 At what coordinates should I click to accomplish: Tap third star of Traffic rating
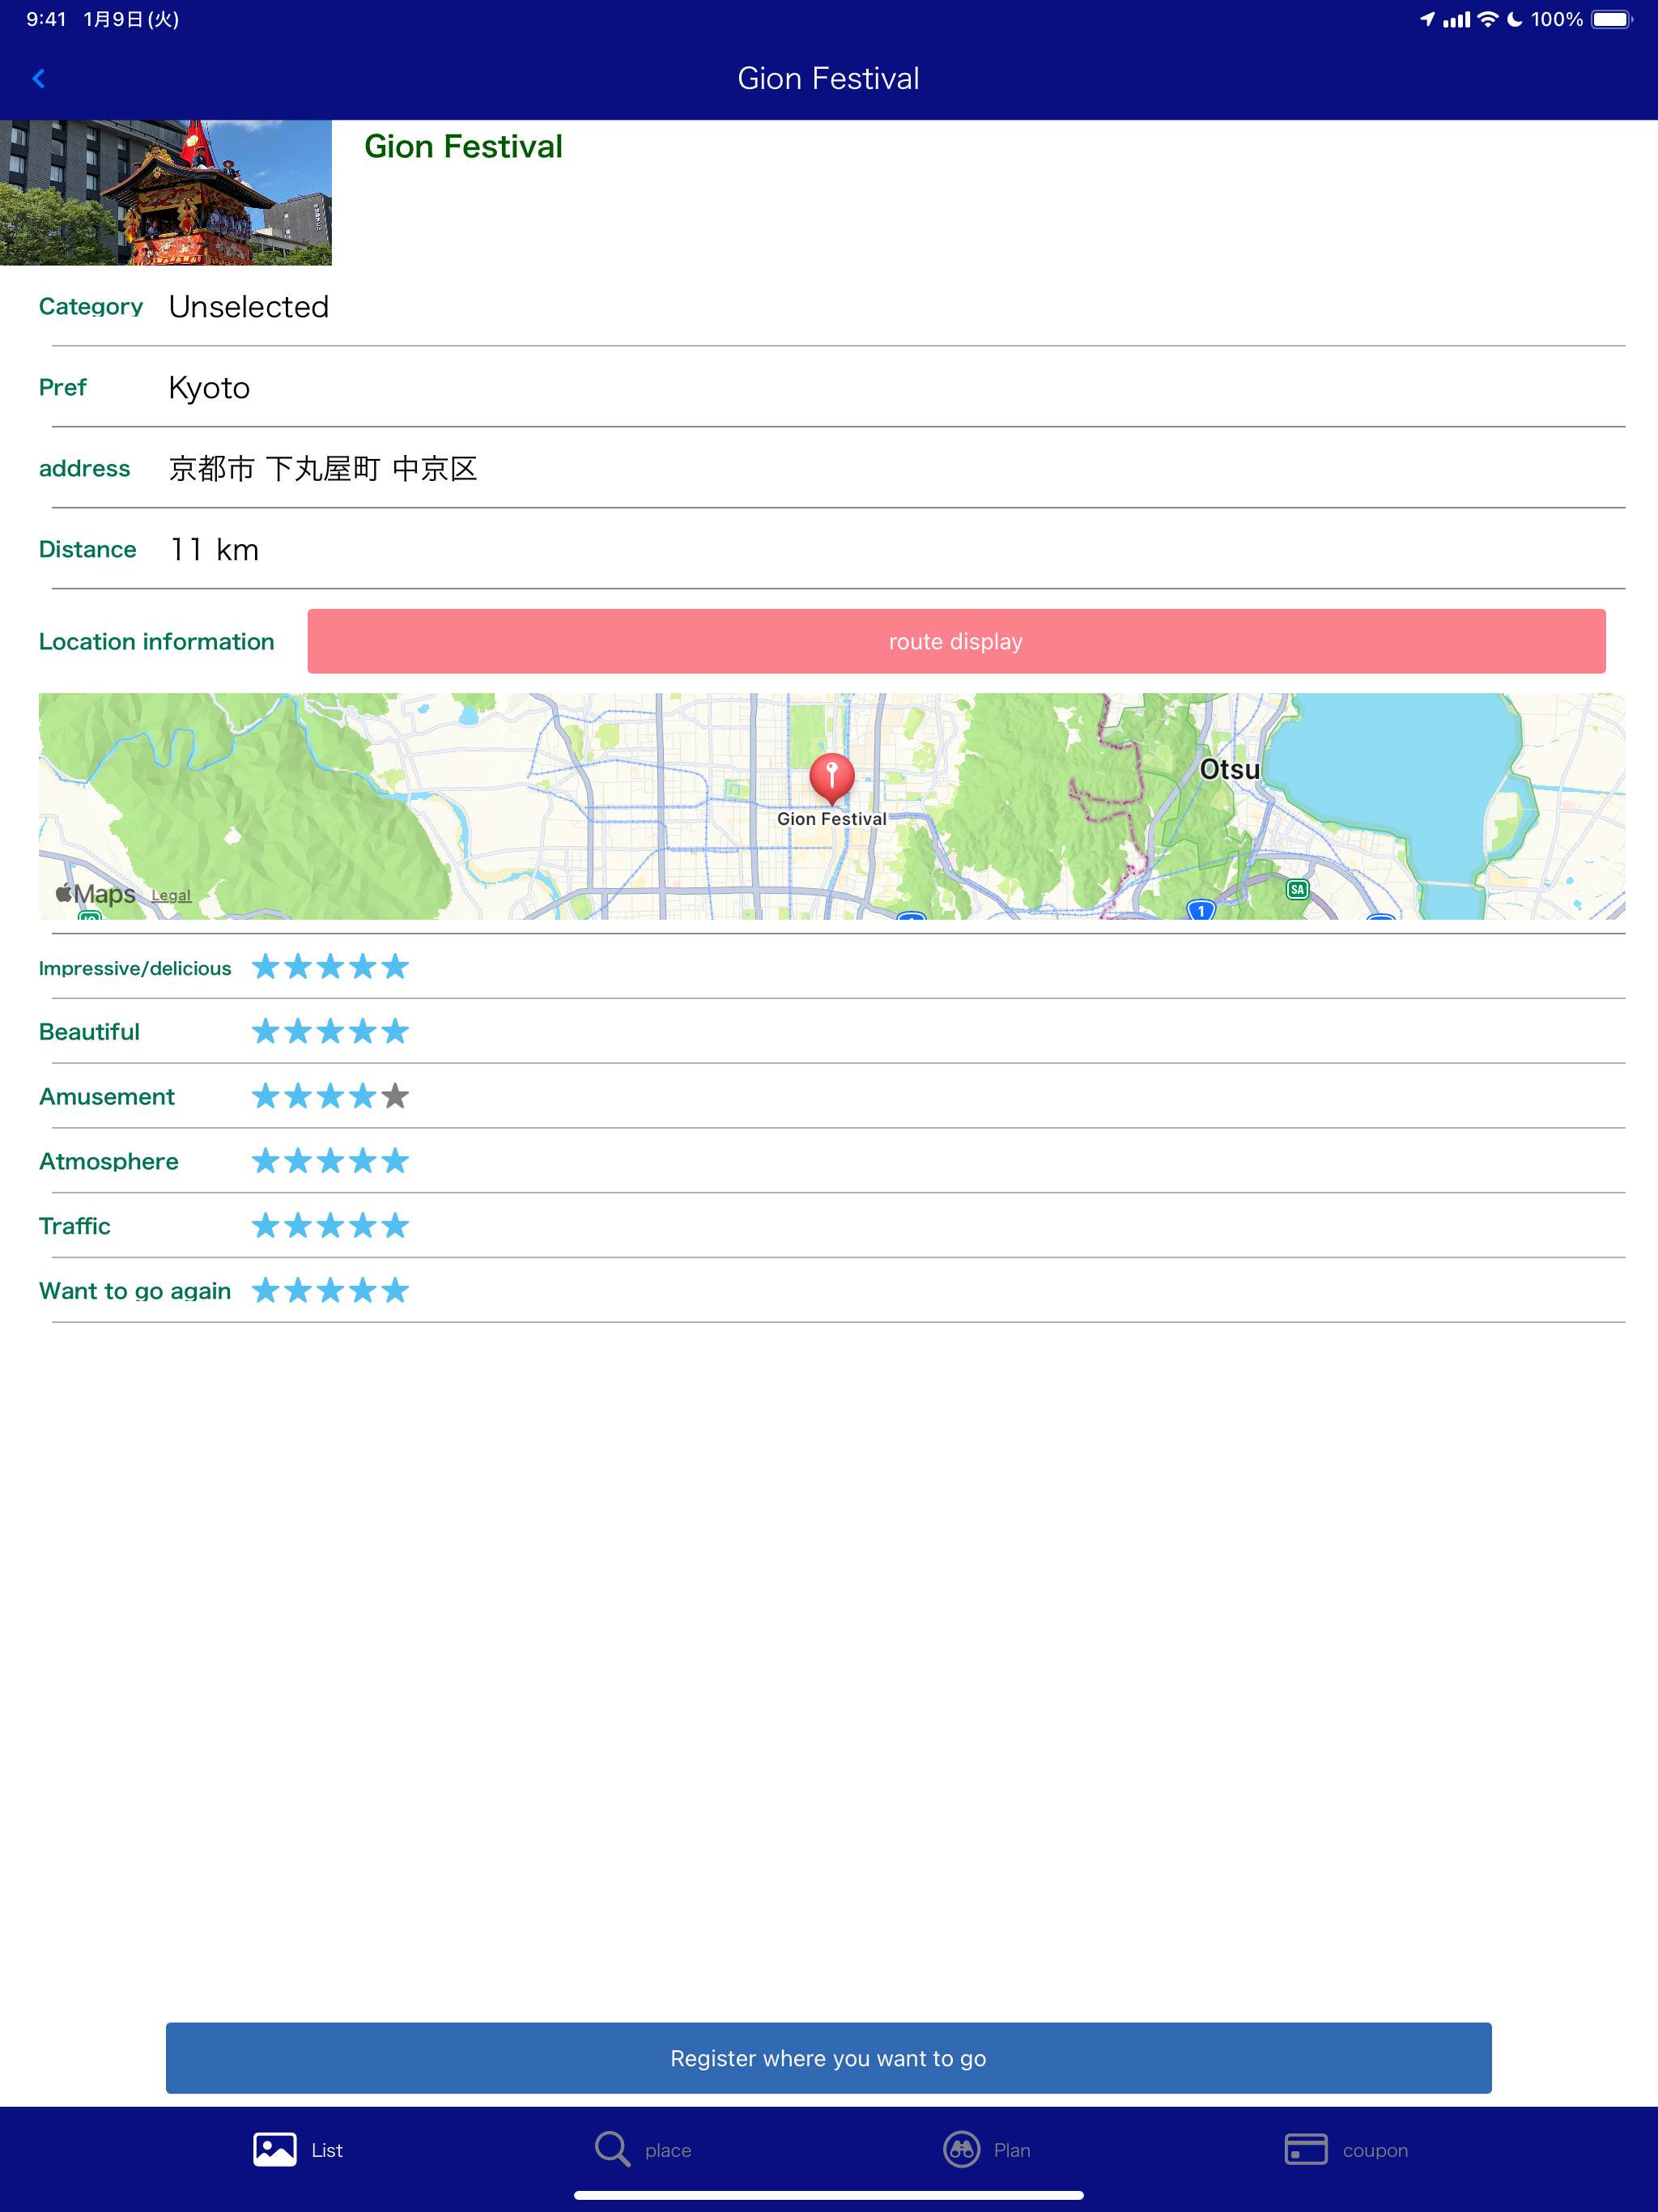(x=330, y=1226)
